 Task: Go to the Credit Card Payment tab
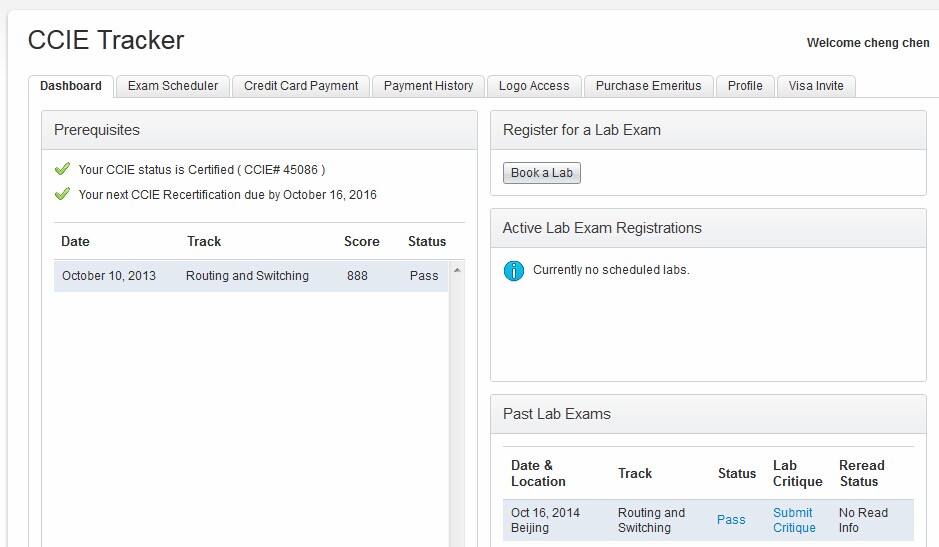click(301, 86)
